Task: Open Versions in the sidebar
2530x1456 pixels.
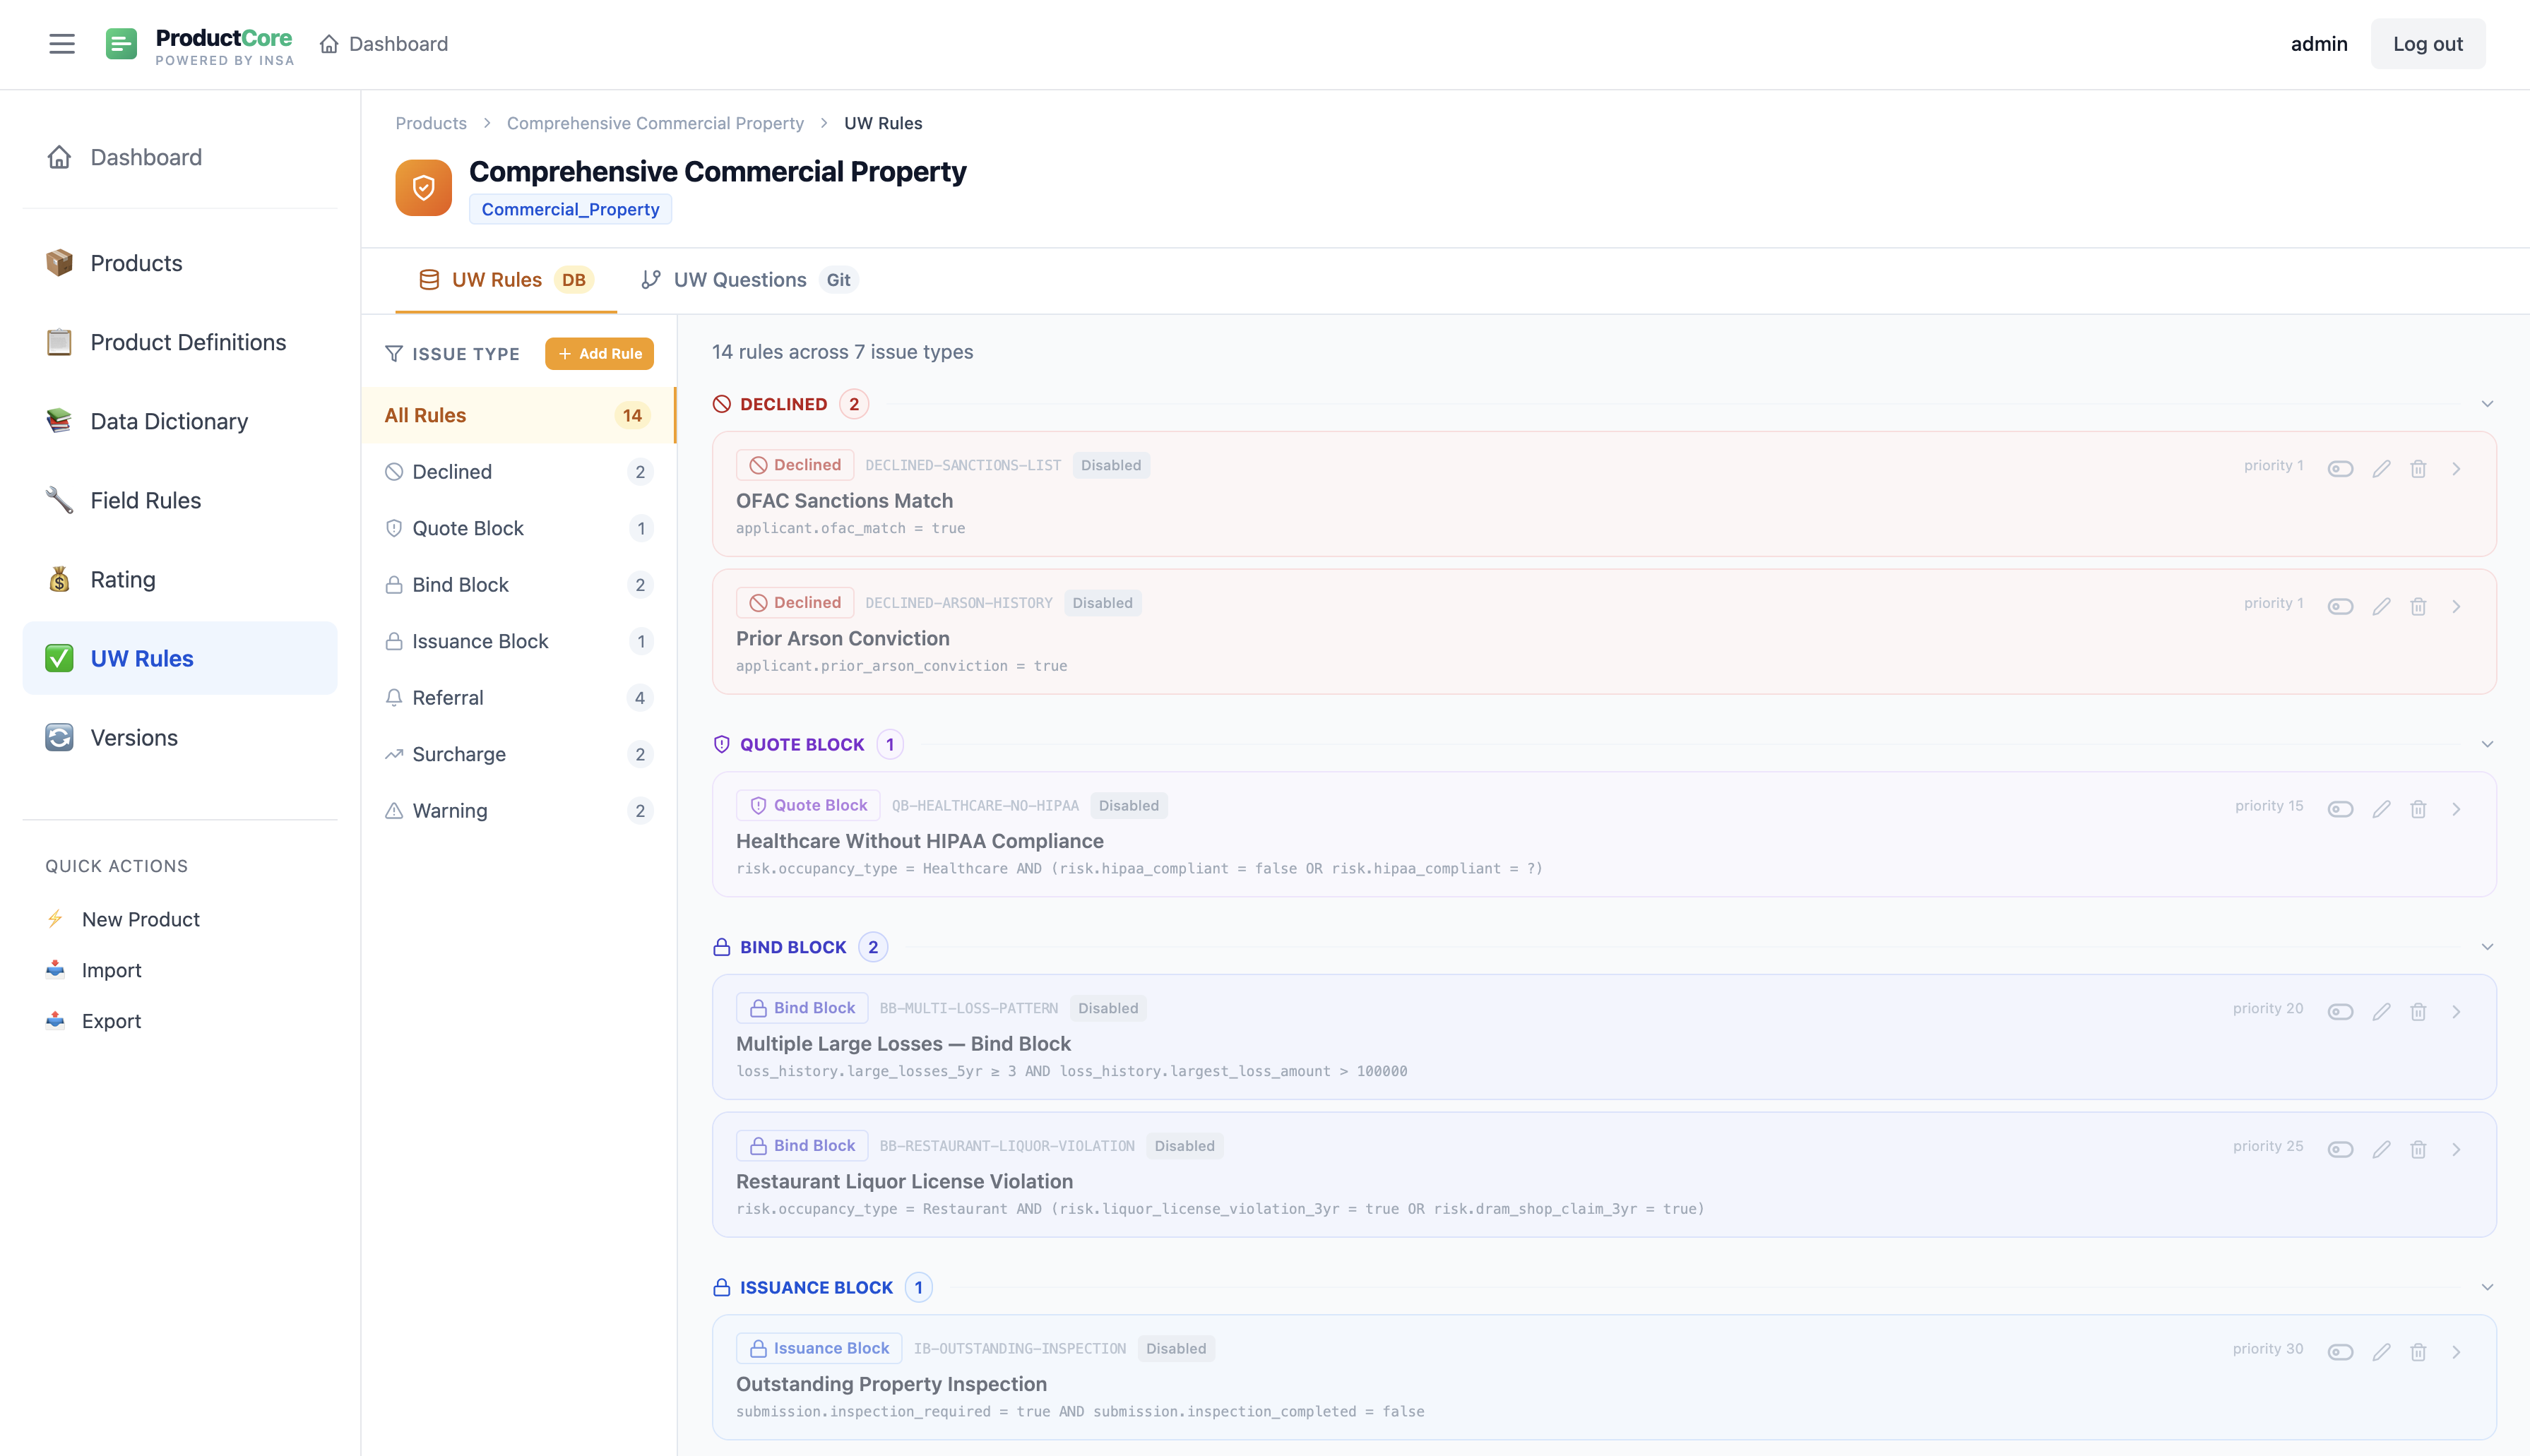Action: pos(180,737)
